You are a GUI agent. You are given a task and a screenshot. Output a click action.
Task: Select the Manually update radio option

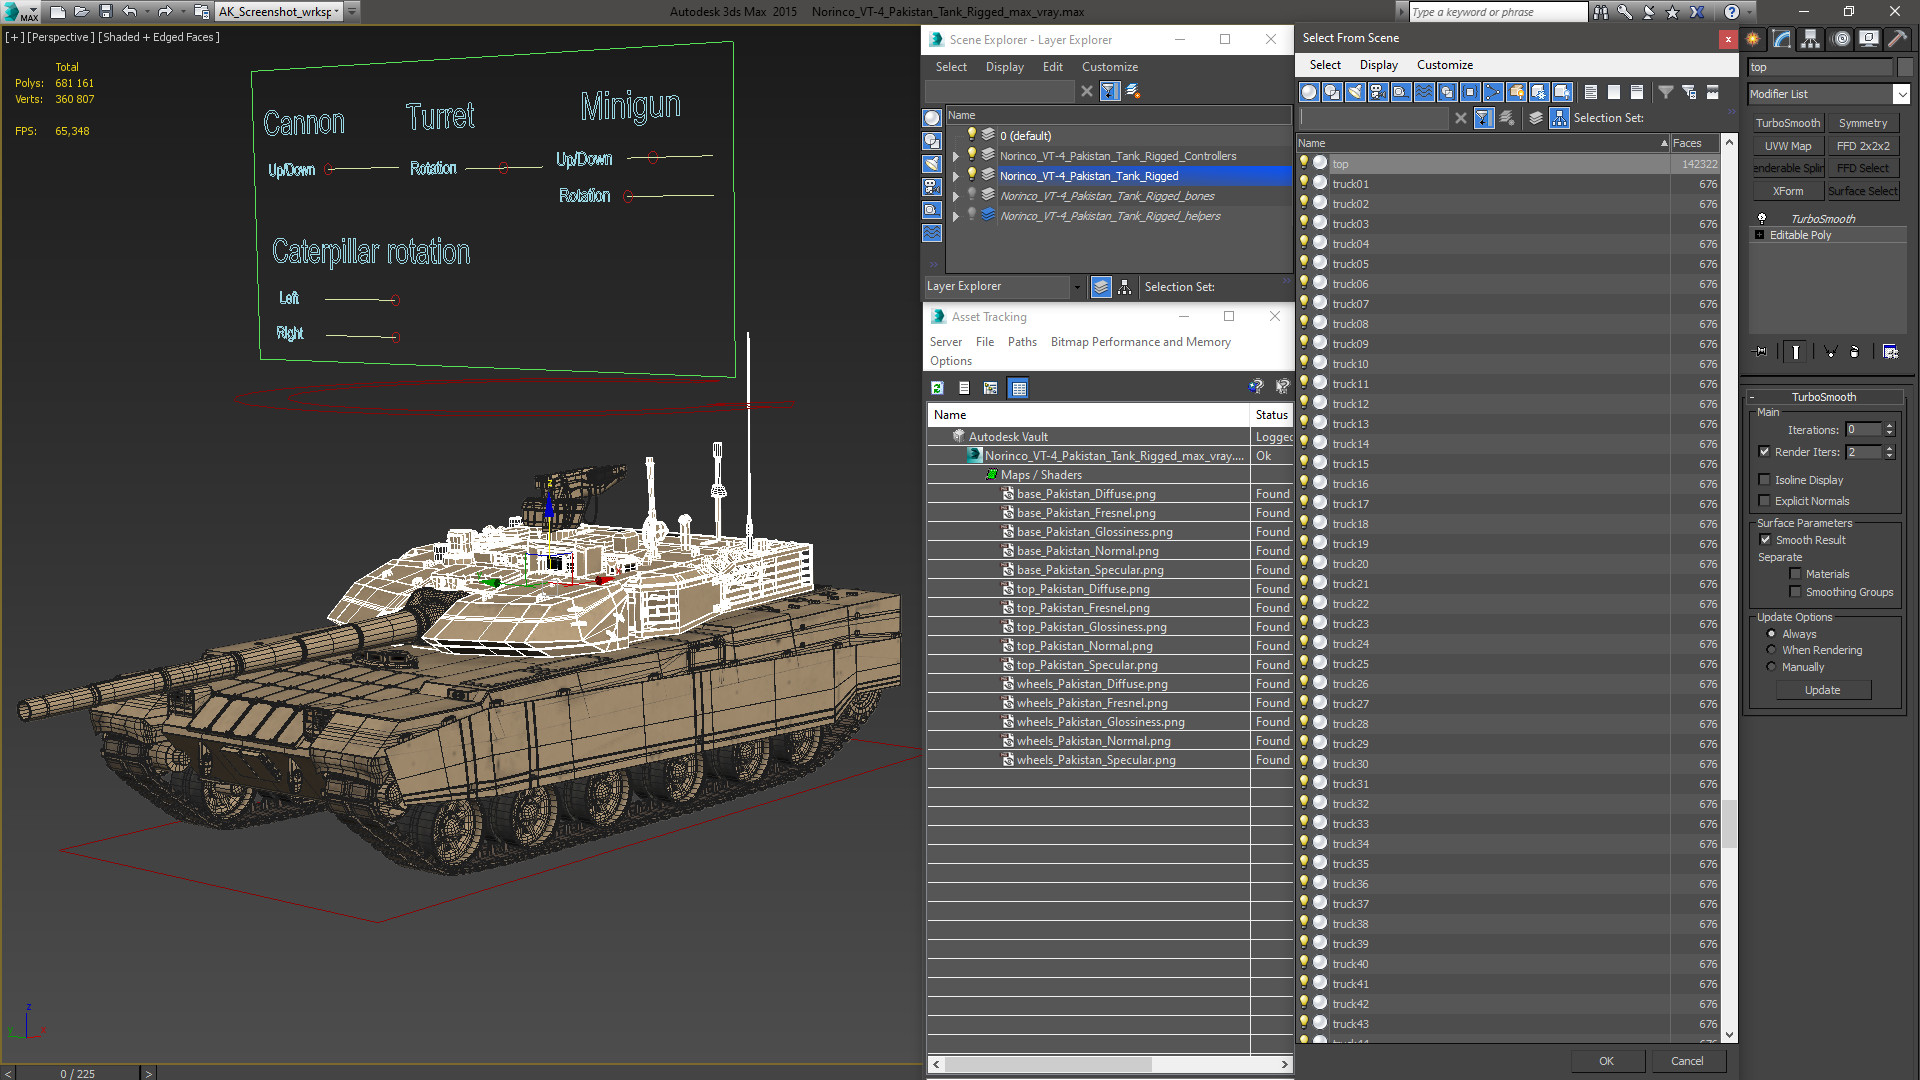[1771, 667]
